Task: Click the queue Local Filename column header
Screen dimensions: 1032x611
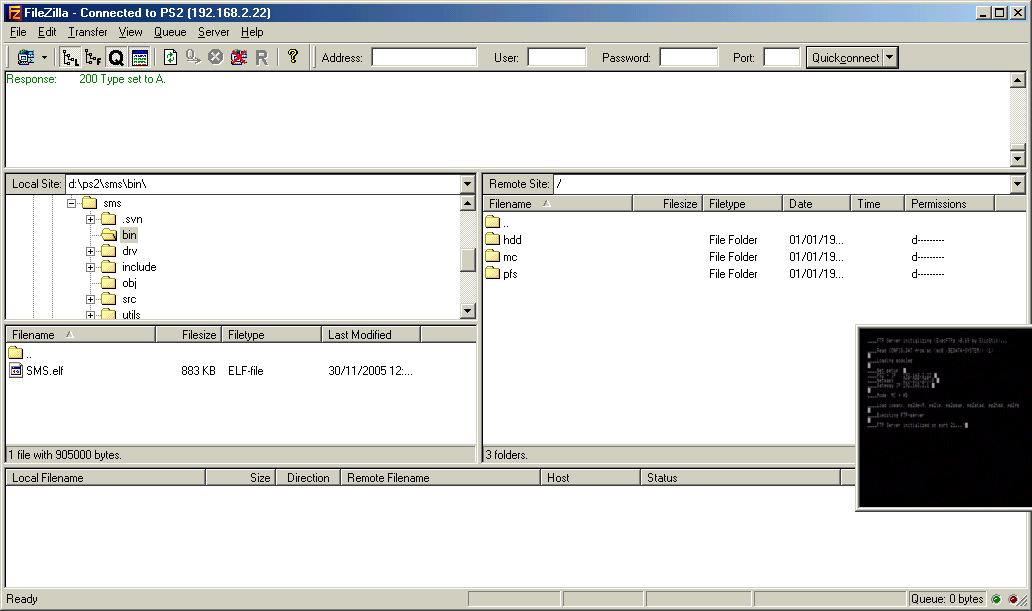Action: [105, 478]
